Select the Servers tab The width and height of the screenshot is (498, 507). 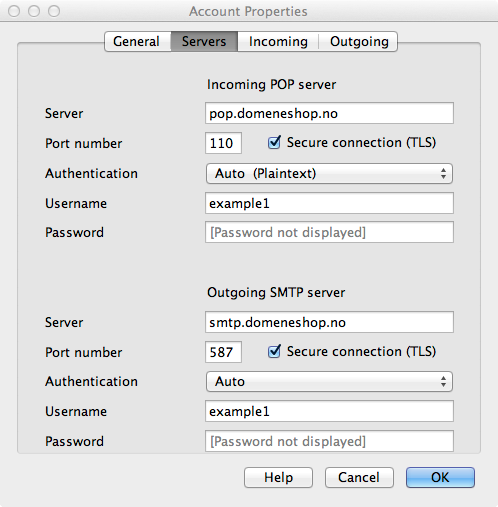[x=204, y=41]
